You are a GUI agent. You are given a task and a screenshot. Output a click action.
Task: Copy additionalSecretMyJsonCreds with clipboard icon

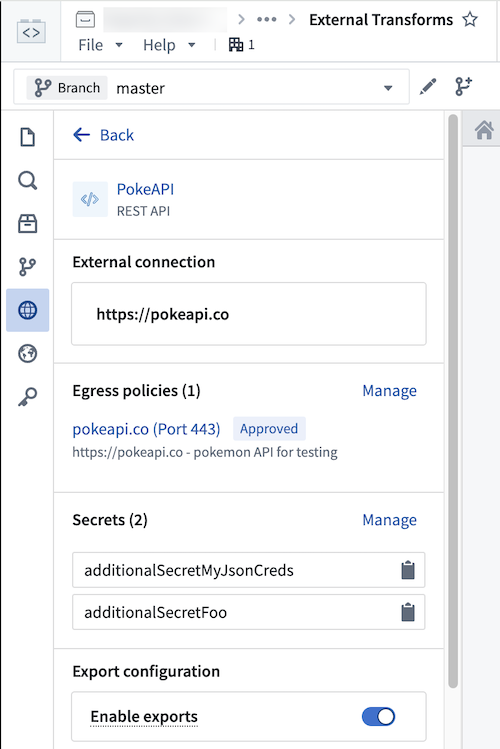pos(407,570)
